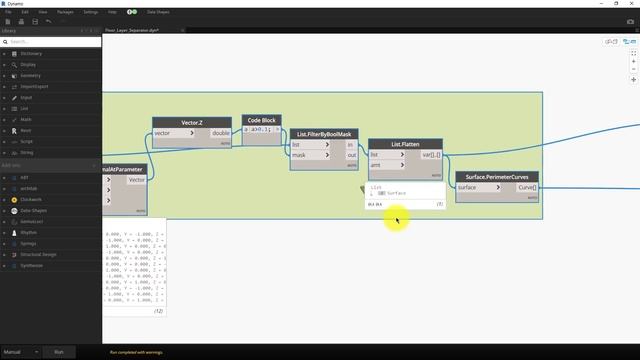
Task: Click the Input pencil category icon
Action: 14,98
